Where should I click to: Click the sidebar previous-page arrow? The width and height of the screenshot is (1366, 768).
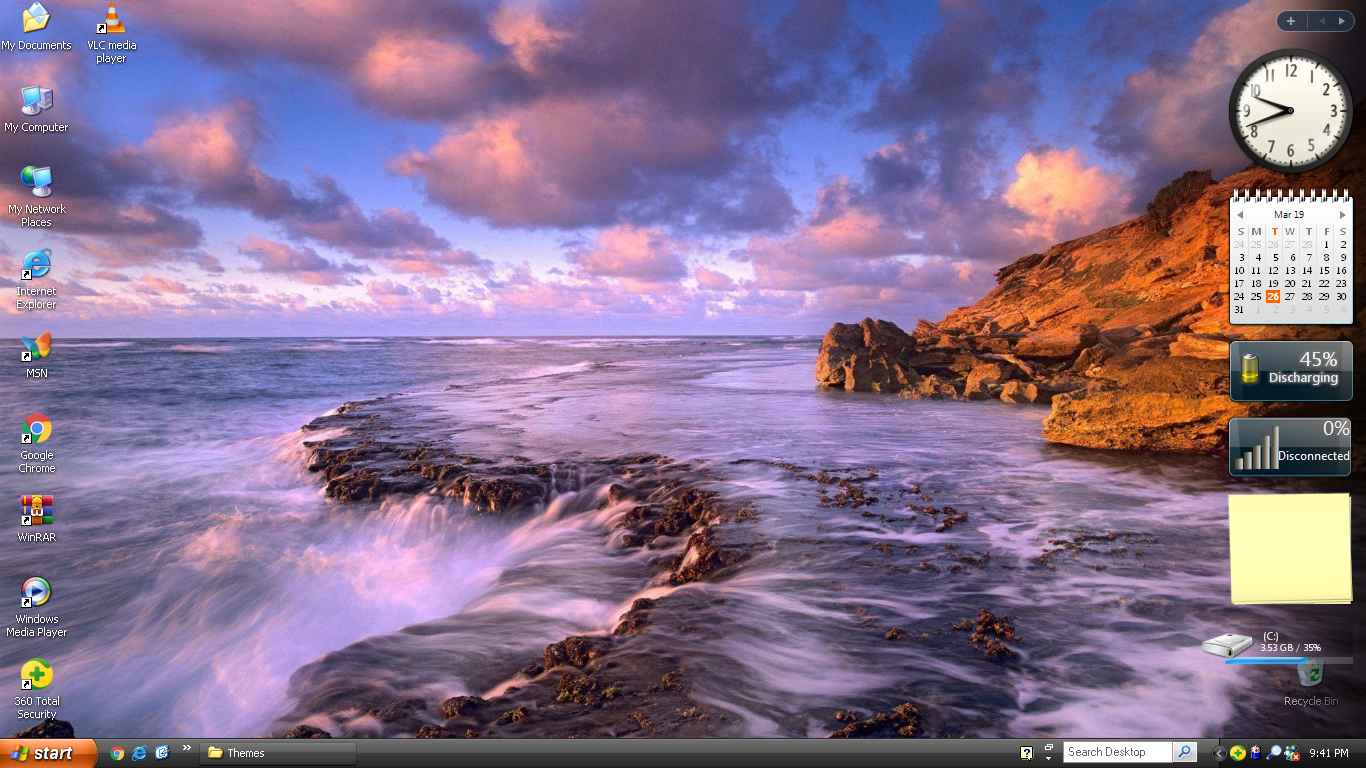pos(1320,21)
